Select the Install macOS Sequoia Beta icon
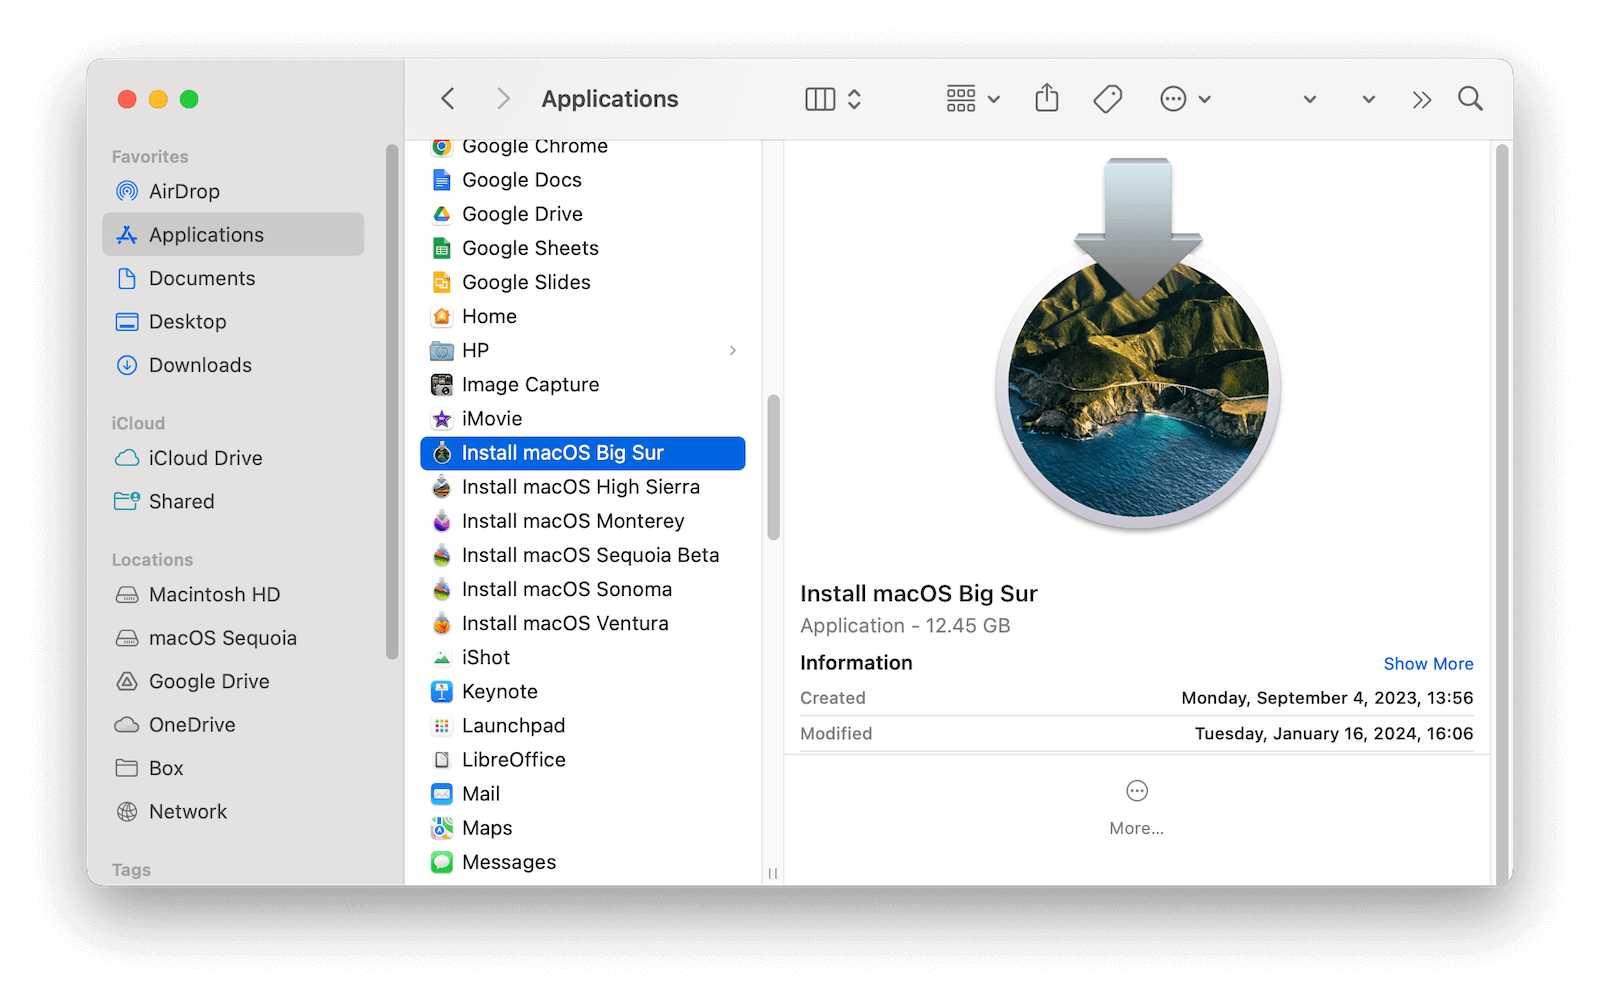 coord(441,555)
